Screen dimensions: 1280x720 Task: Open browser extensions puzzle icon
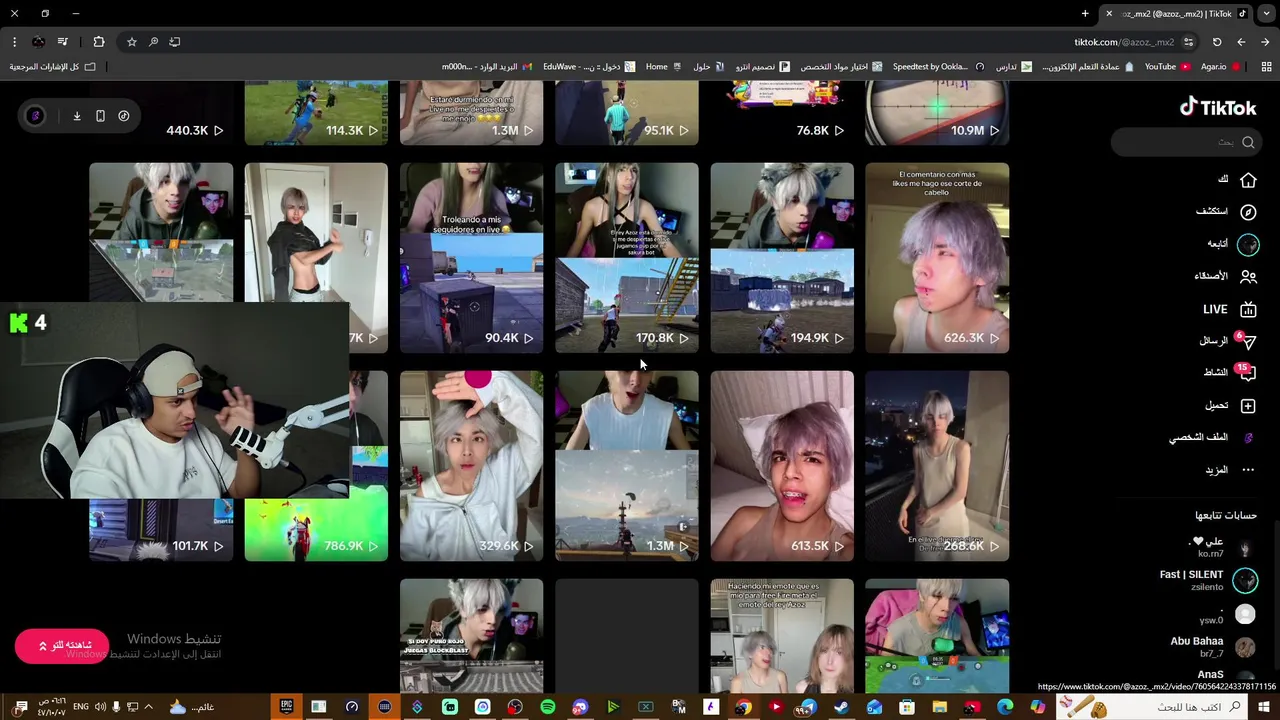point(98,42)
